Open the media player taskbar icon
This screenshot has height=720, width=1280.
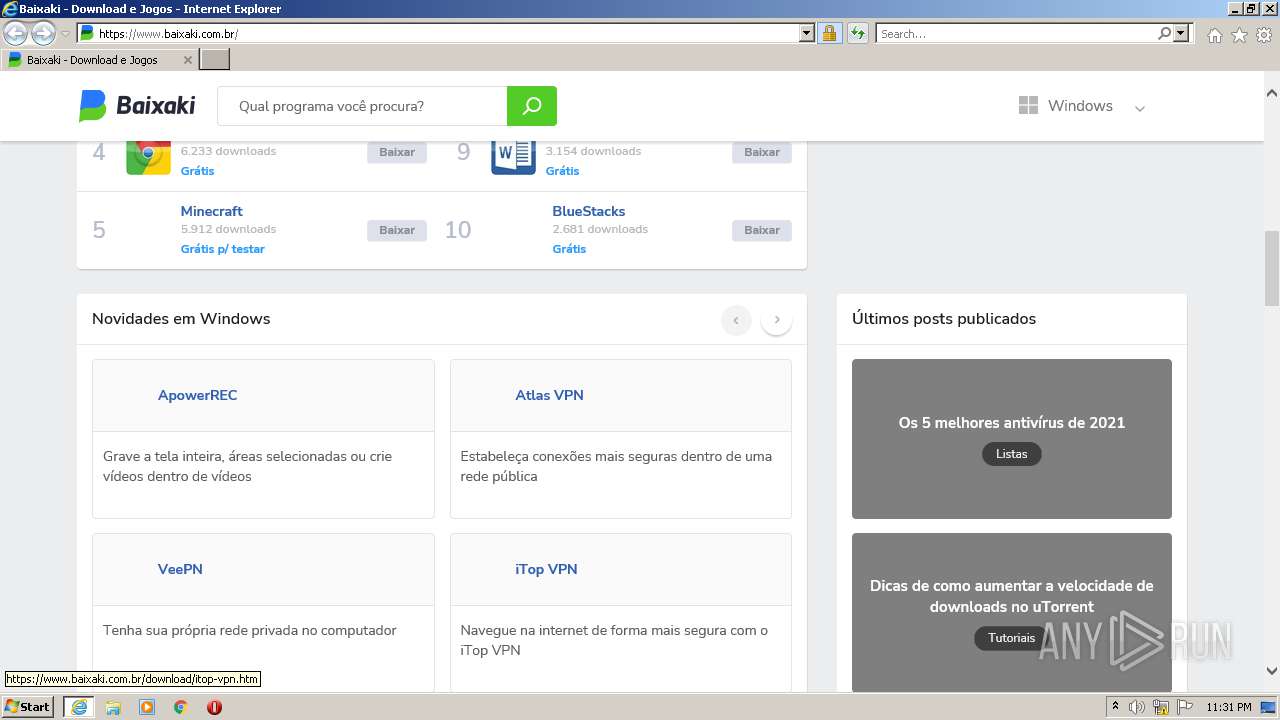click(147, 707)
